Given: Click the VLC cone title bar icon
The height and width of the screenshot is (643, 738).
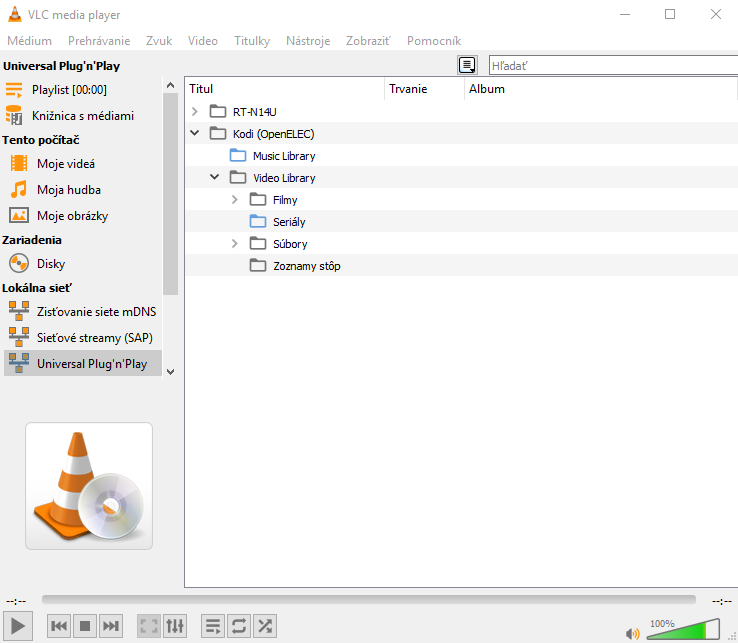Looking at the screenshot, I should point(15,14).
